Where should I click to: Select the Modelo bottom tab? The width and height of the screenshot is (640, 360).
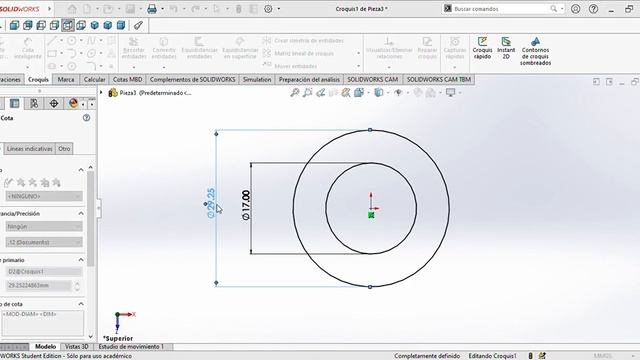coord(45,347)
